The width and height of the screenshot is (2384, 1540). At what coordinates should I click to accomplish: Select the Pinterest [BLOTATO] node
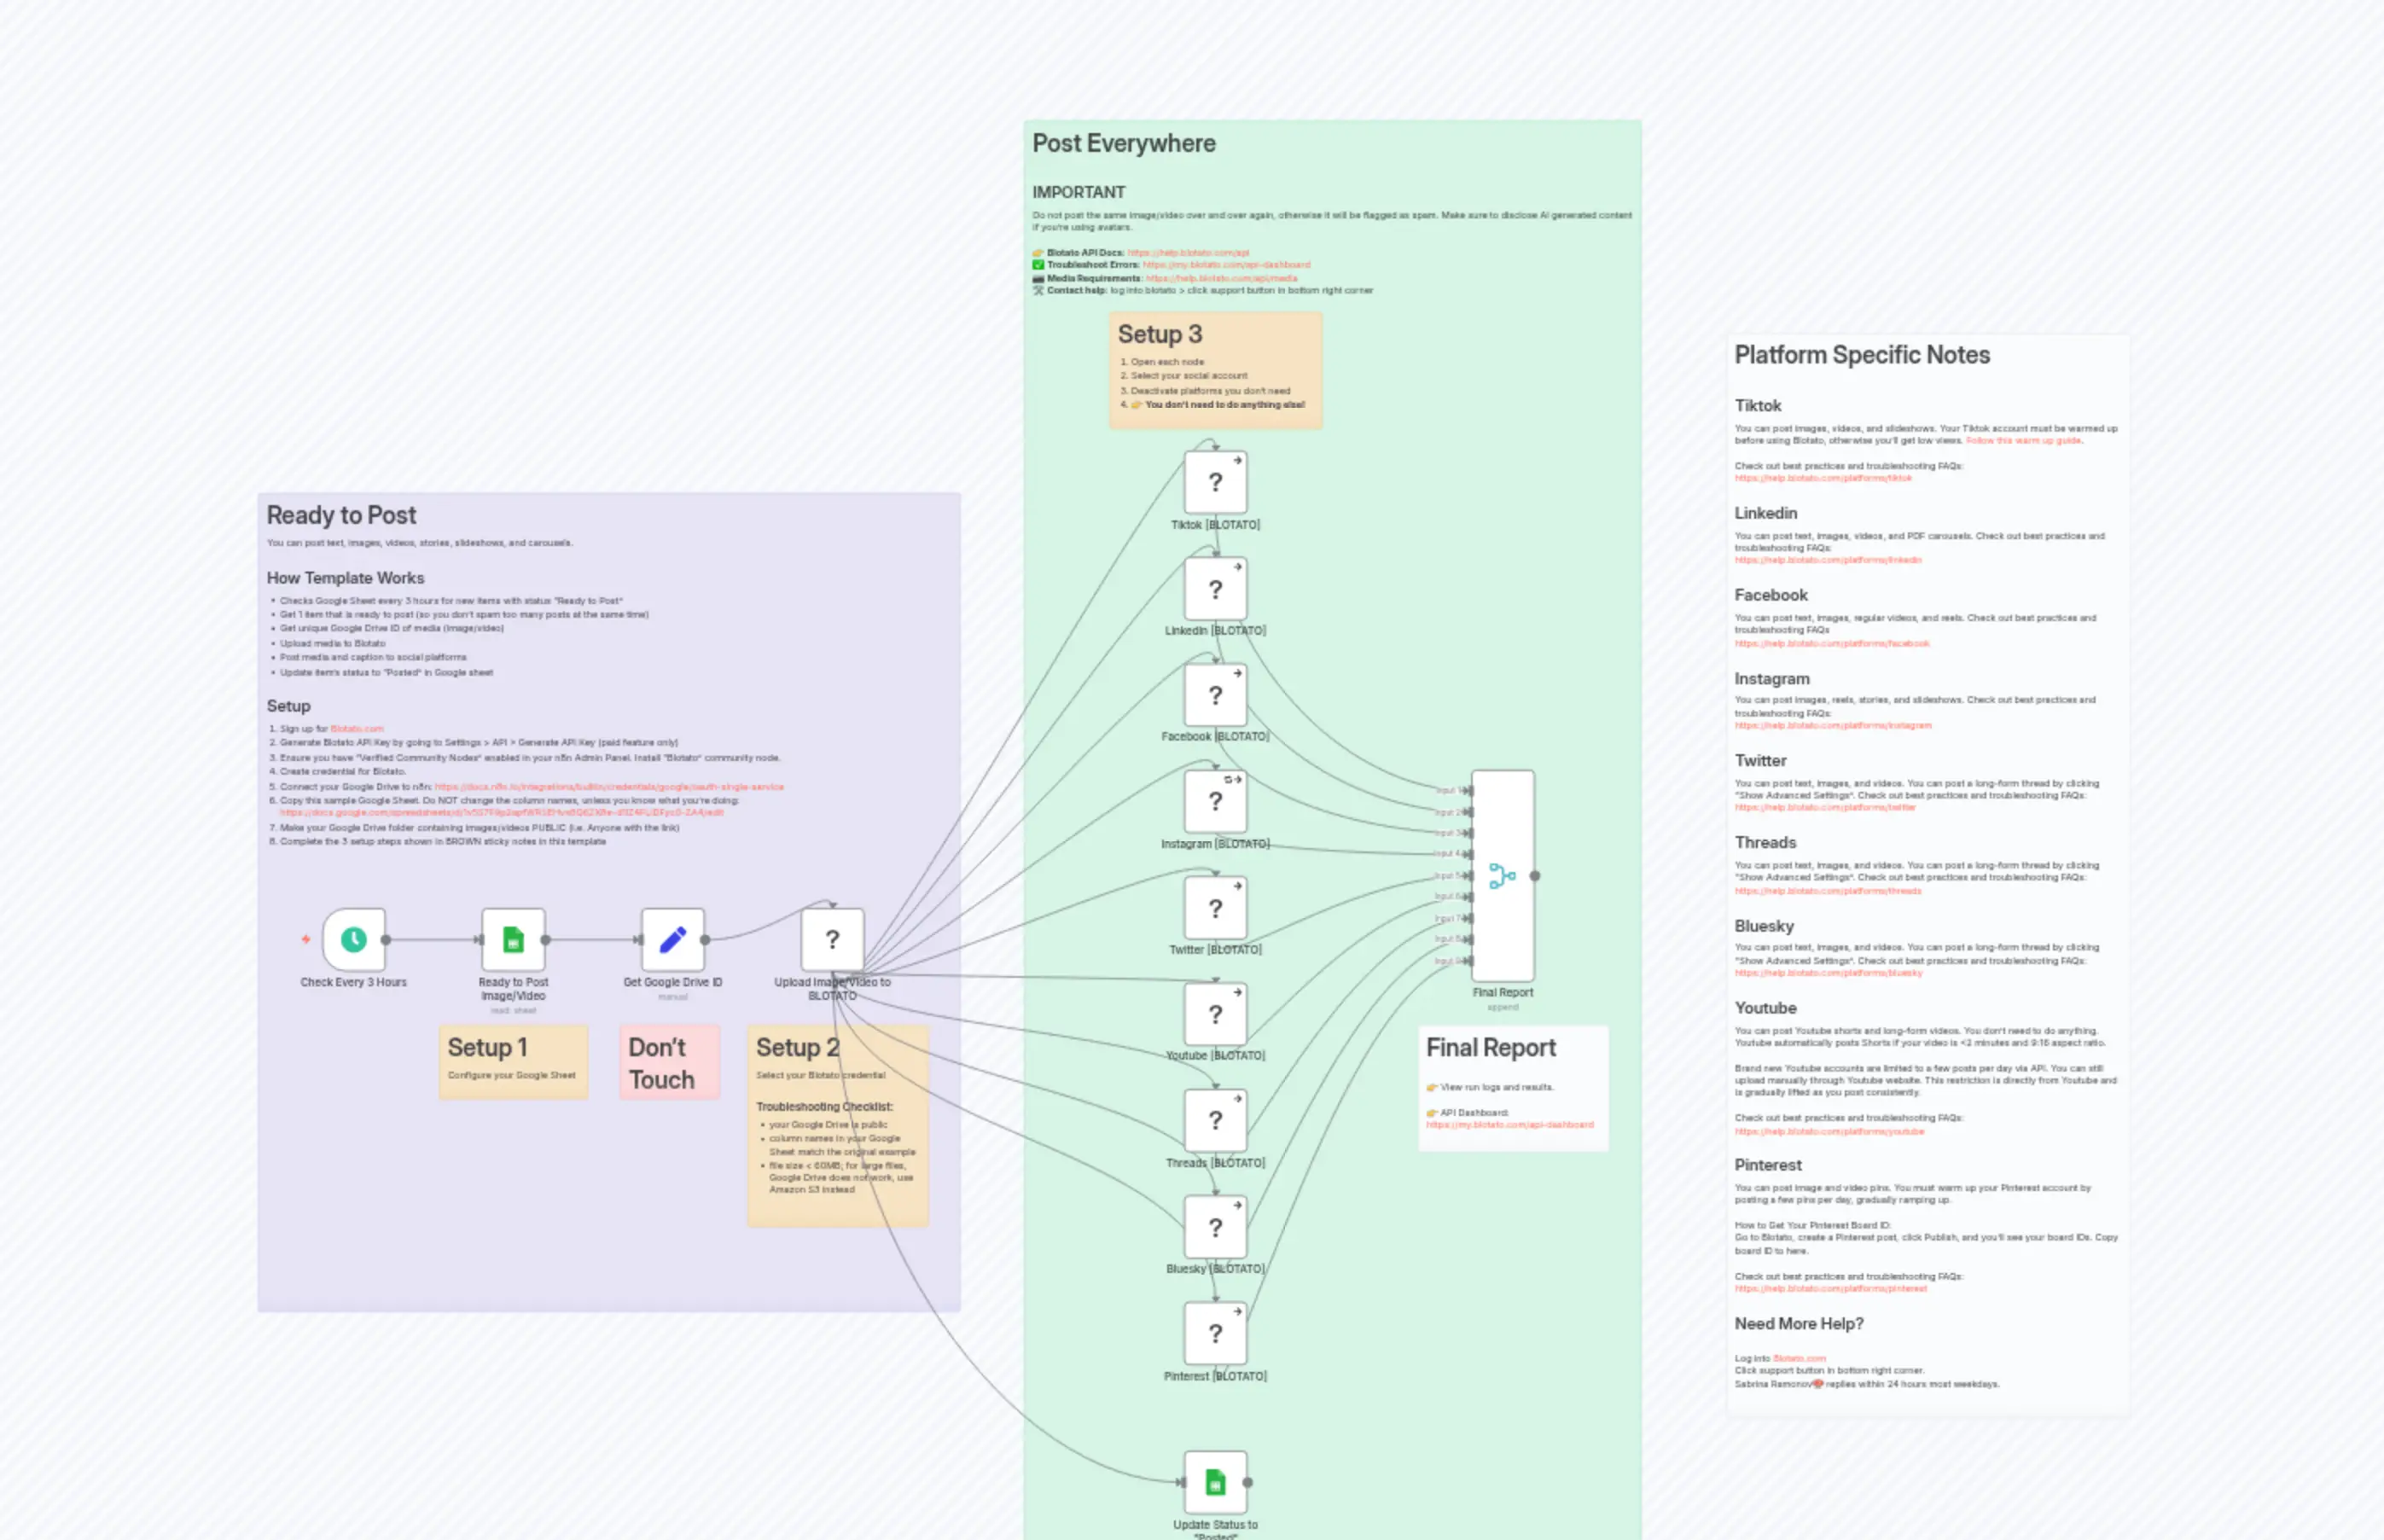click(x=1214, y=1333)
